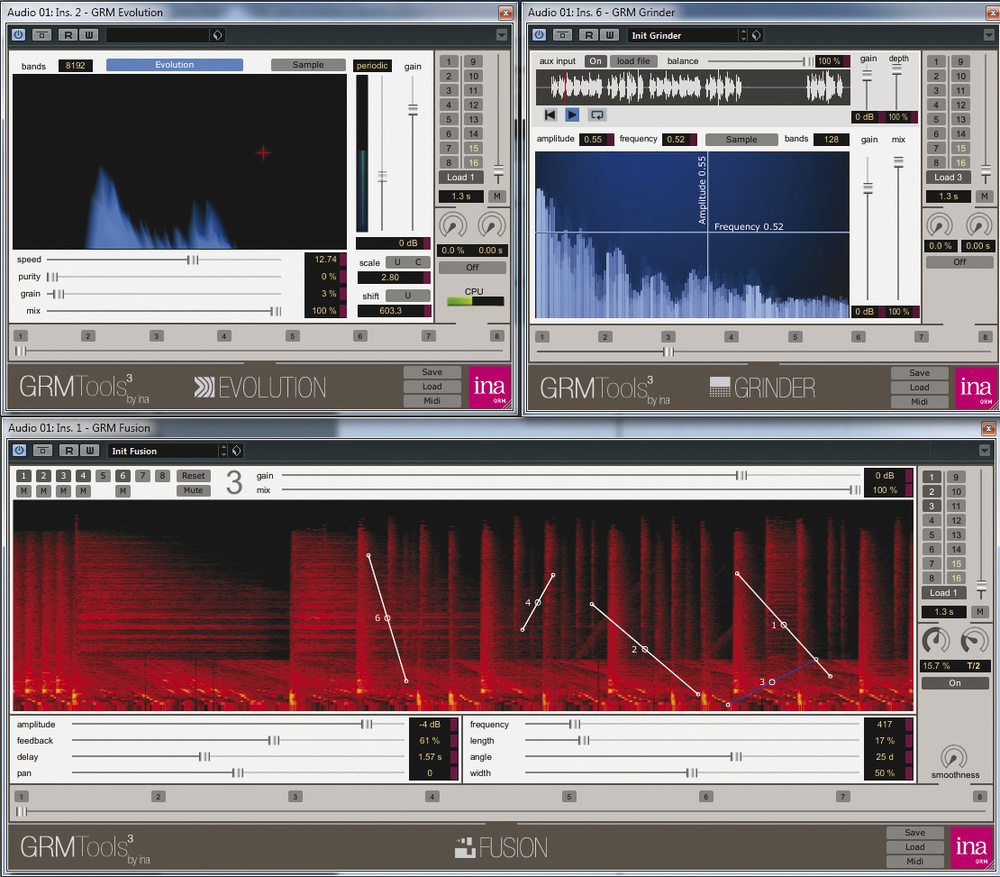The width and height of the screenshot is (1000, 877).
Task: Click the bypass icon in GRM Evolution toolbar
Action: pyautogui.click(x=41, y=35)
